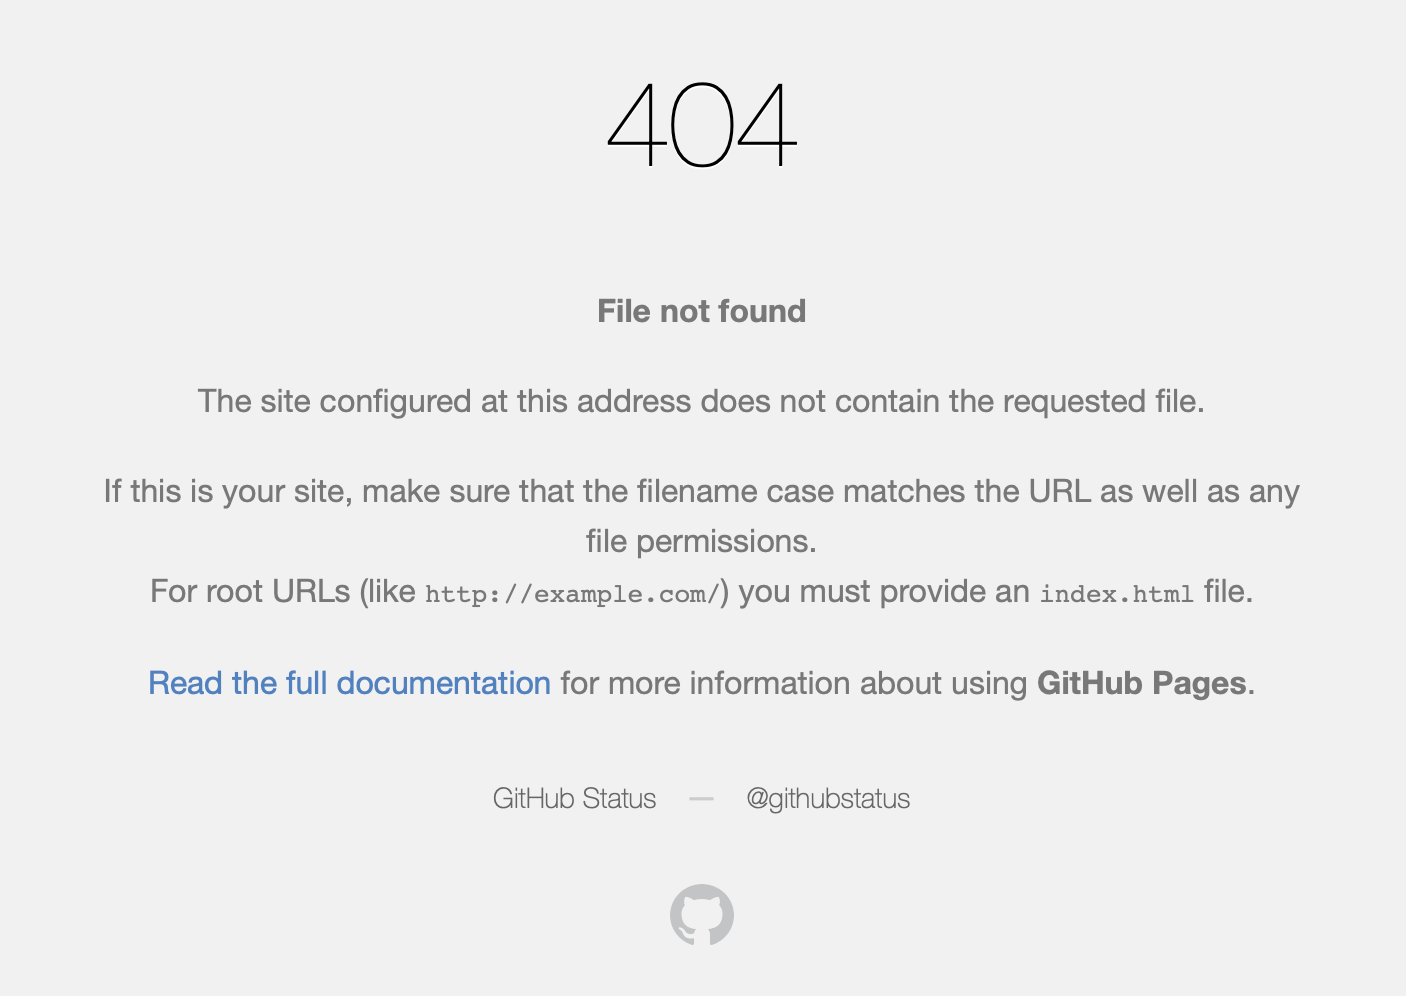
Task: Click the dash separator between footer links
Action: coord(701,799)
